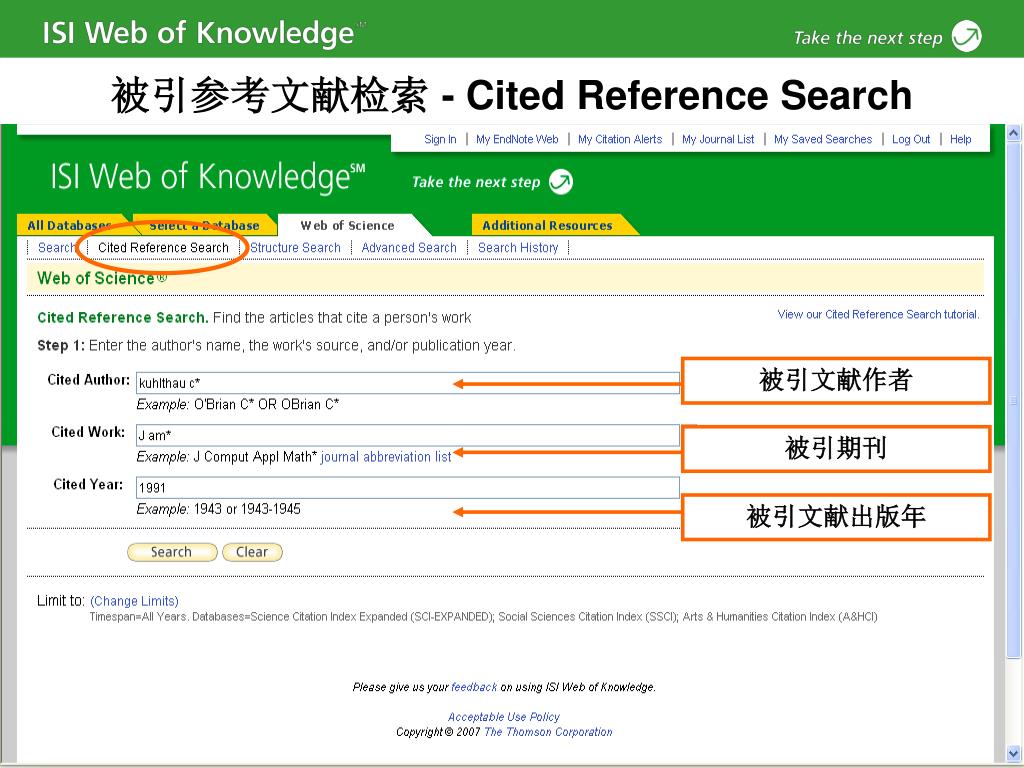Open the Select a Database tab
The image size is (1024, 768).
pos(204,225)
